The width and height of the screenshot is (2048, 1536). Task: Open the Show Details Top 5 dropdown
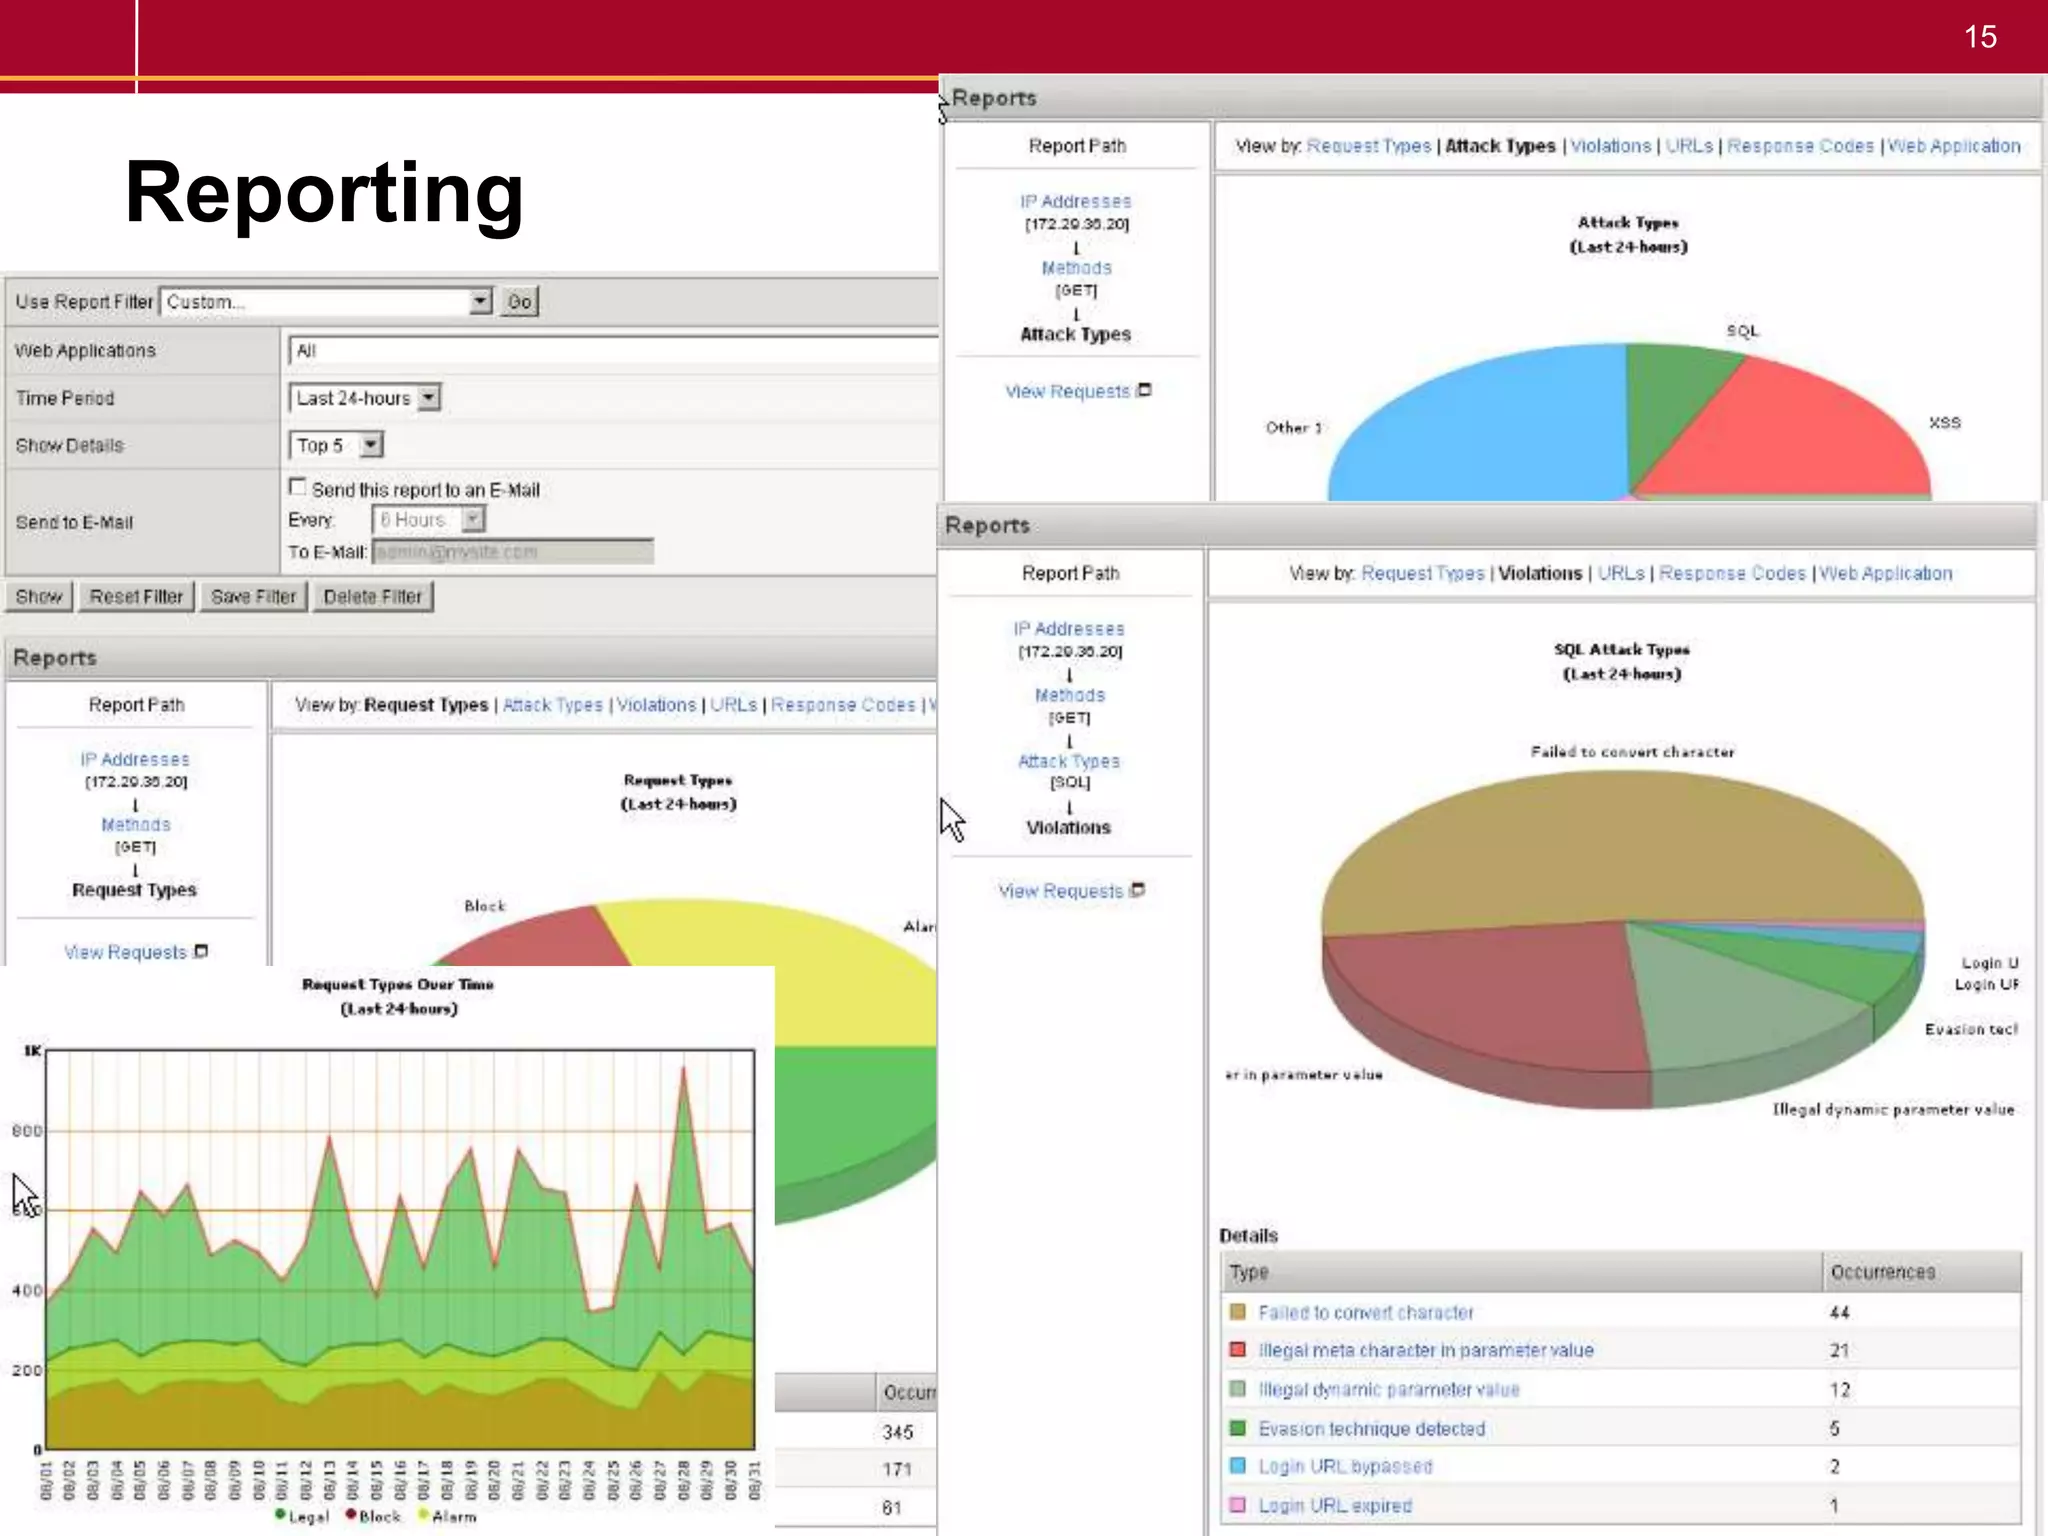(371, 445)
